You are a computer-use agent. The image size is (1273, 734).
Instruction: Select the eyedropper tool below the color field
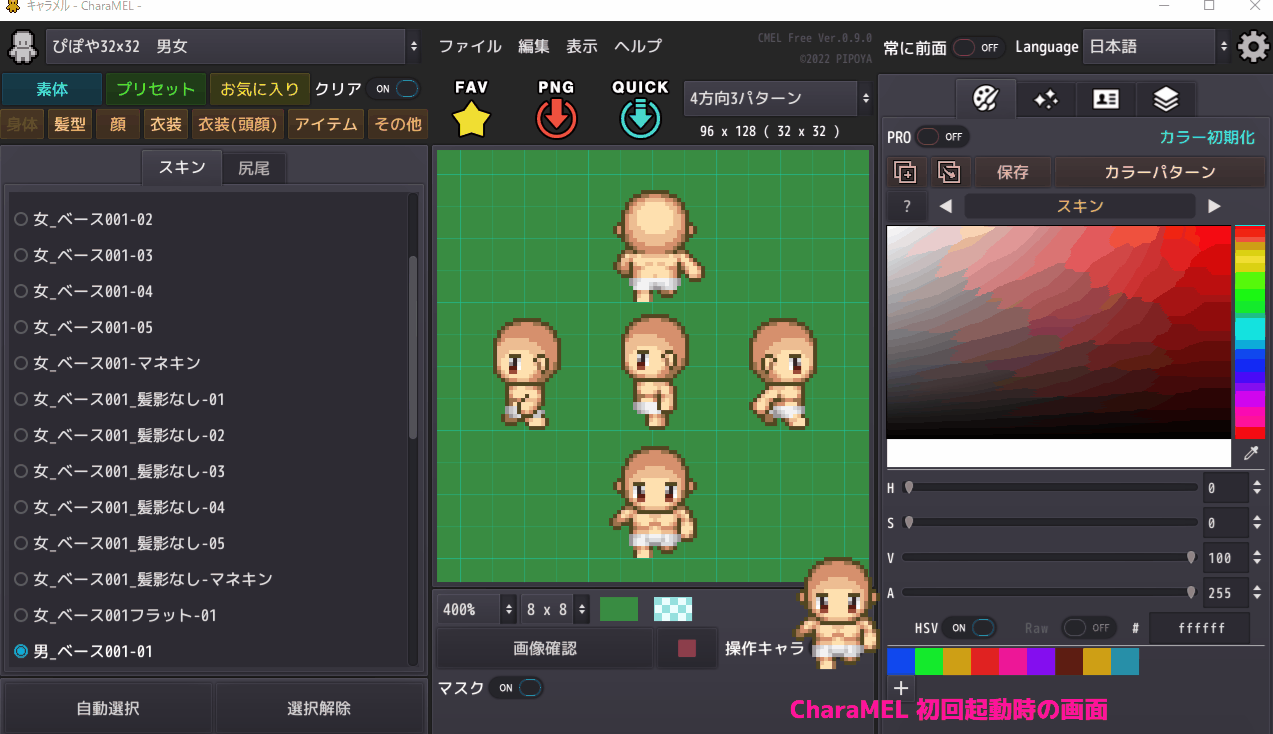pos(1250,453)
